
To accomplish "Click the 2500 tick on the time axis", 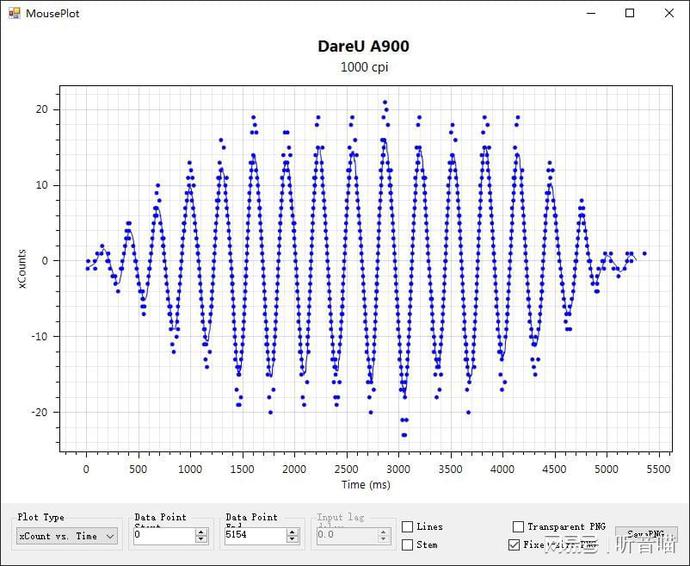I will tap(346, 469).
